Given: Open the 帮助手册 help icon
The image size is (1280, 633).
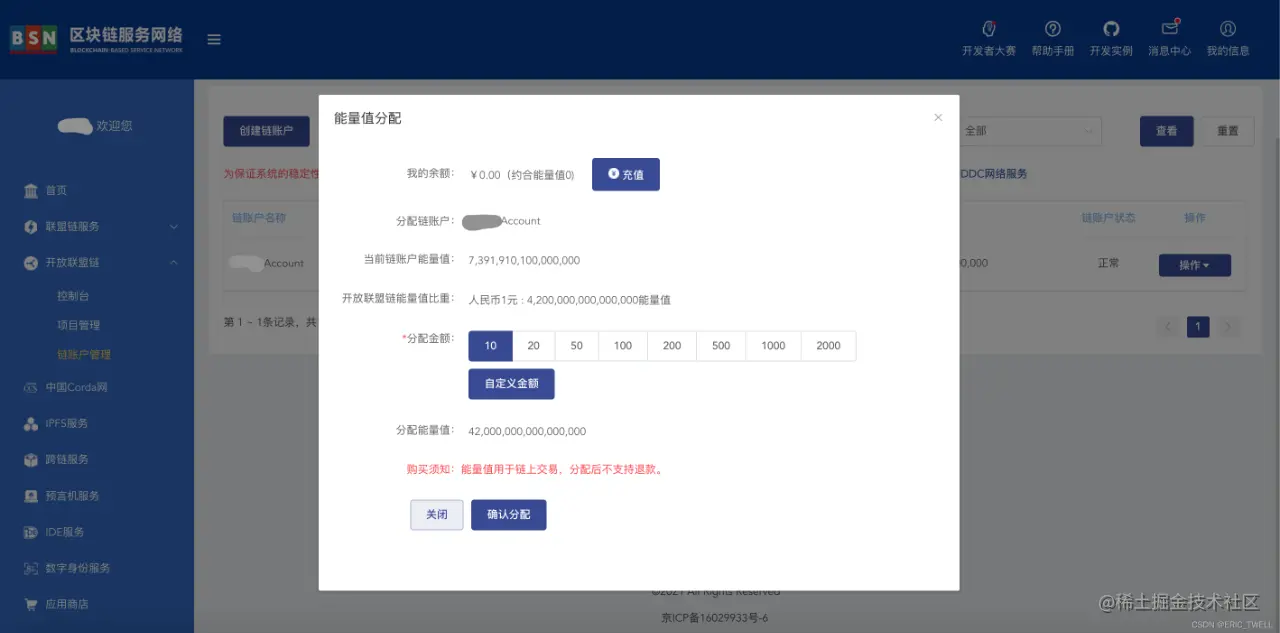Looking at the screenshot, I should pyautogui.click(x=1052, y=29).
